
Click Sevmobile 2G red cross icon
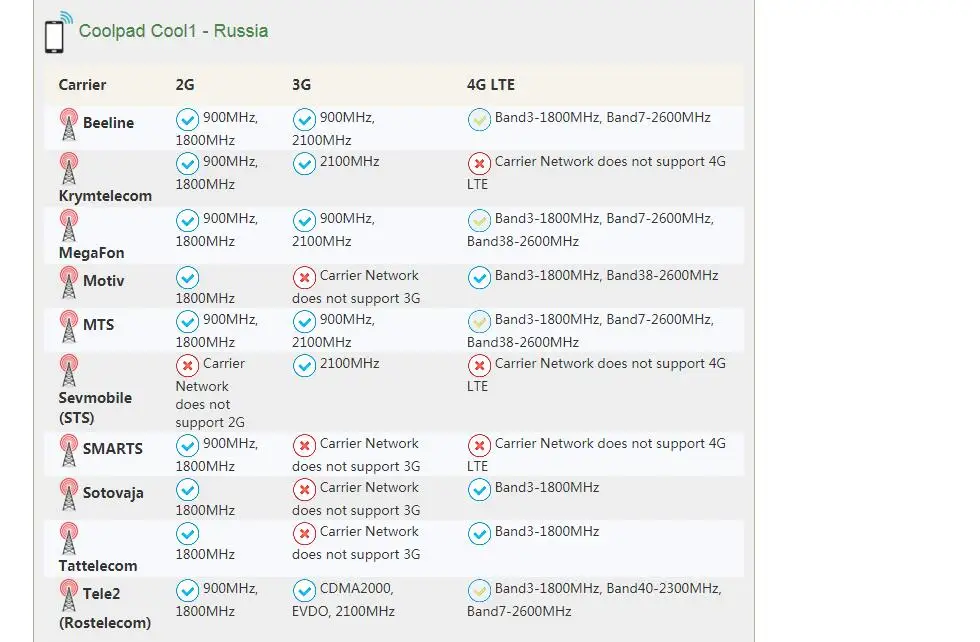click(187, 366)
